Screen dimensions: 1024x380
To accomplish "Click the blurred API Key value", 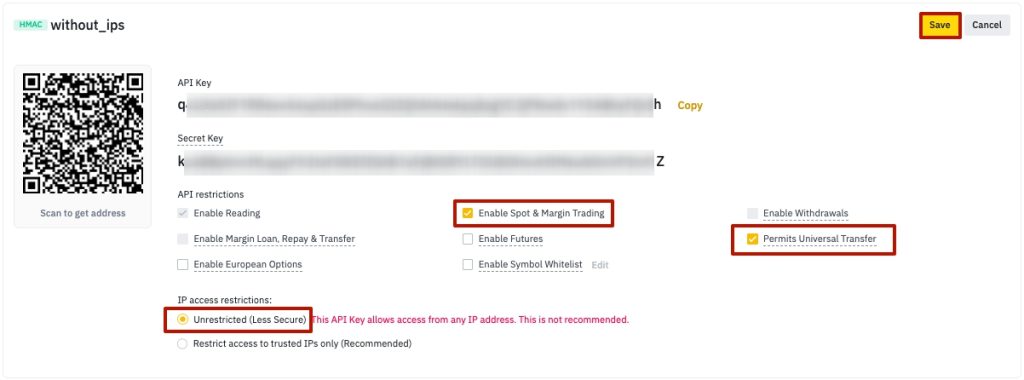I will point(419,104).
